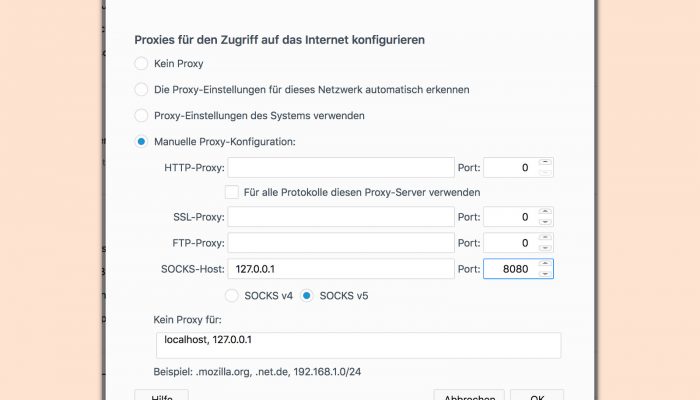Choose Proxy-Einstellungen des Systems verwenden

point(141,115)
